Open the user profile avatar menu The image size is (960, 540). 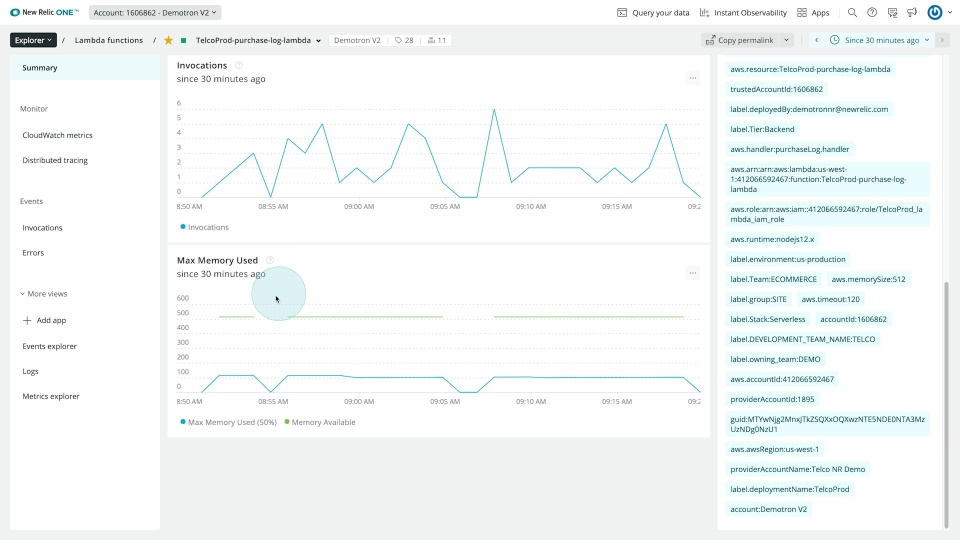coord(935,12)
